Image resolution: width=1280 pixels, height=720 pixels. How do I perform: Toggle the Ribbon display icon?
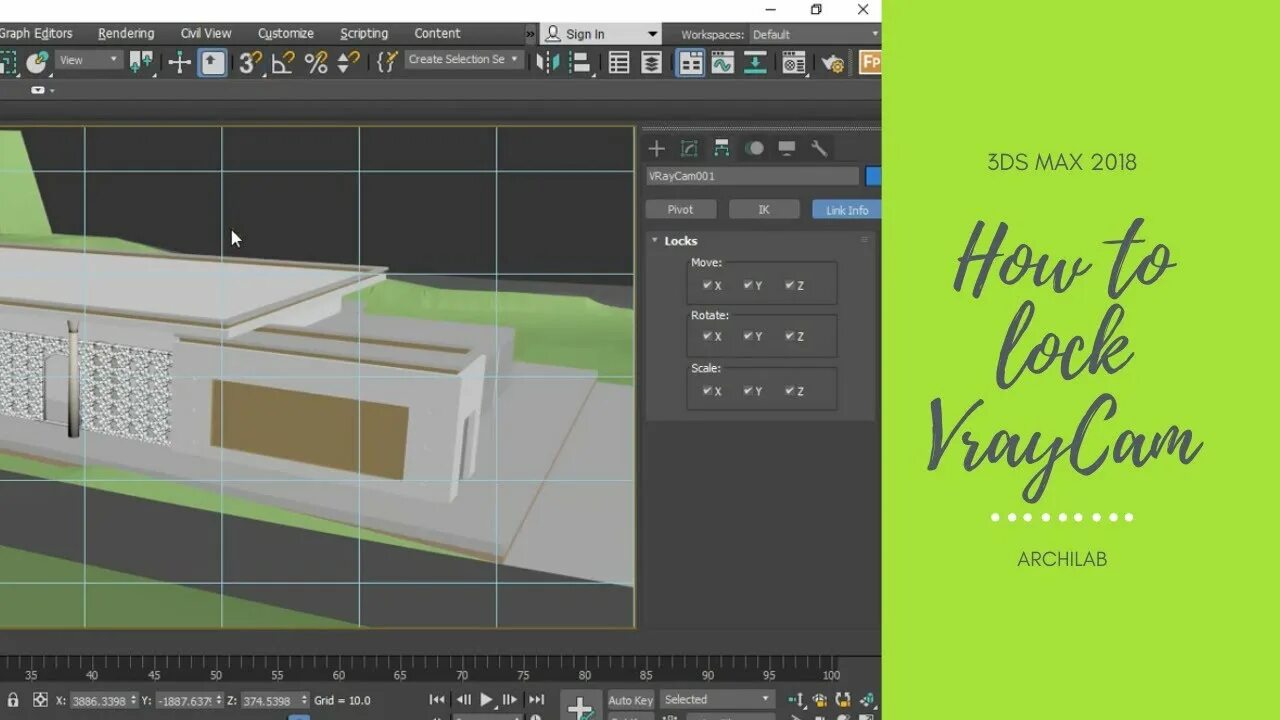(690, 63)
